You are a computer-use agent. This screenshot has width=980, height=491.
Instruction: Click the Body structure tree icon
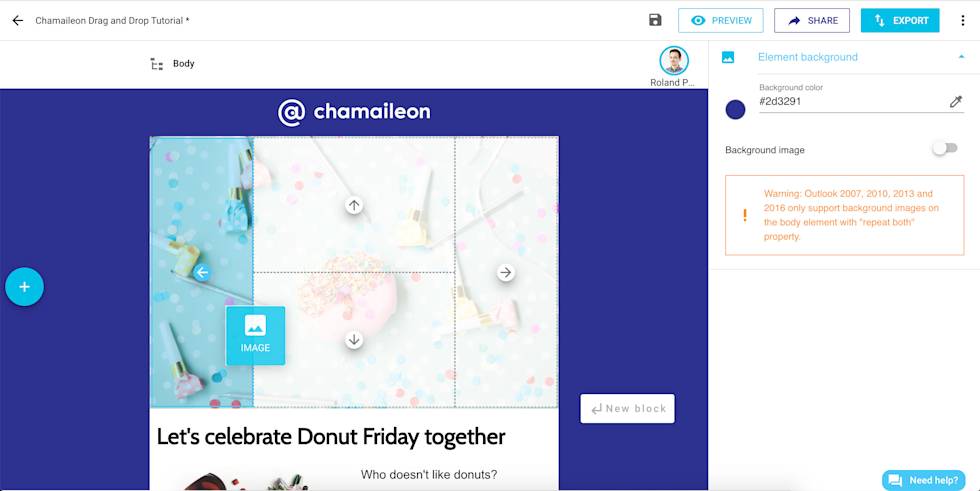[156, 64]
